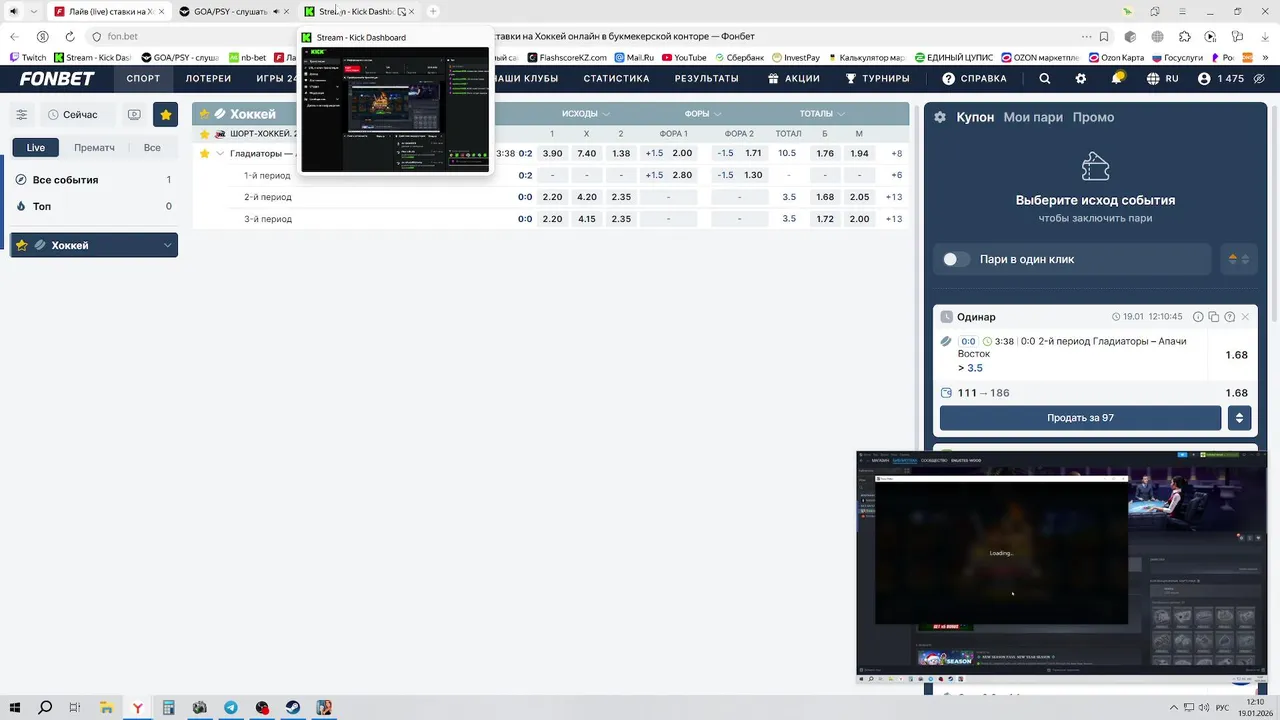The image size is (1280, 720).
Task: Open +8 more markets for main match
Action: click(x=896, y=154)
